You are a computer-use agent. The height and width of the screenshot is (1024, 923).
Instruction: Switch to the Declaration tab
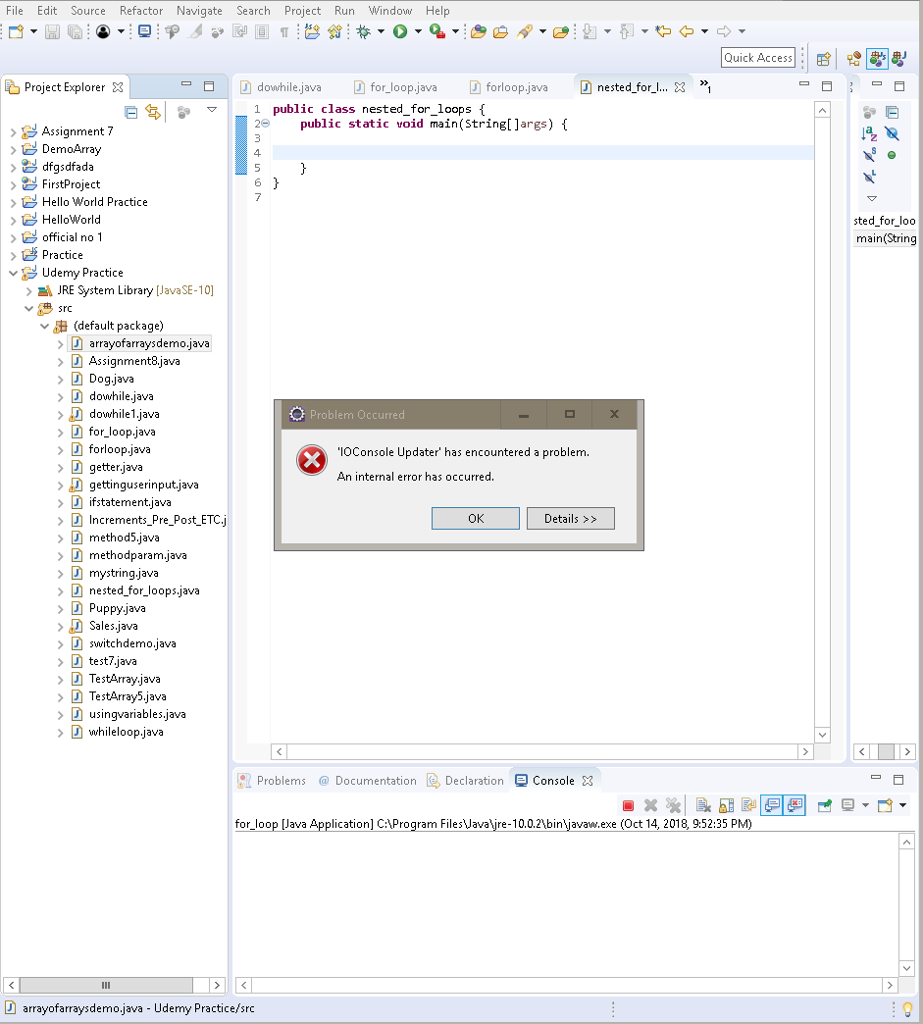coord(465,781)
